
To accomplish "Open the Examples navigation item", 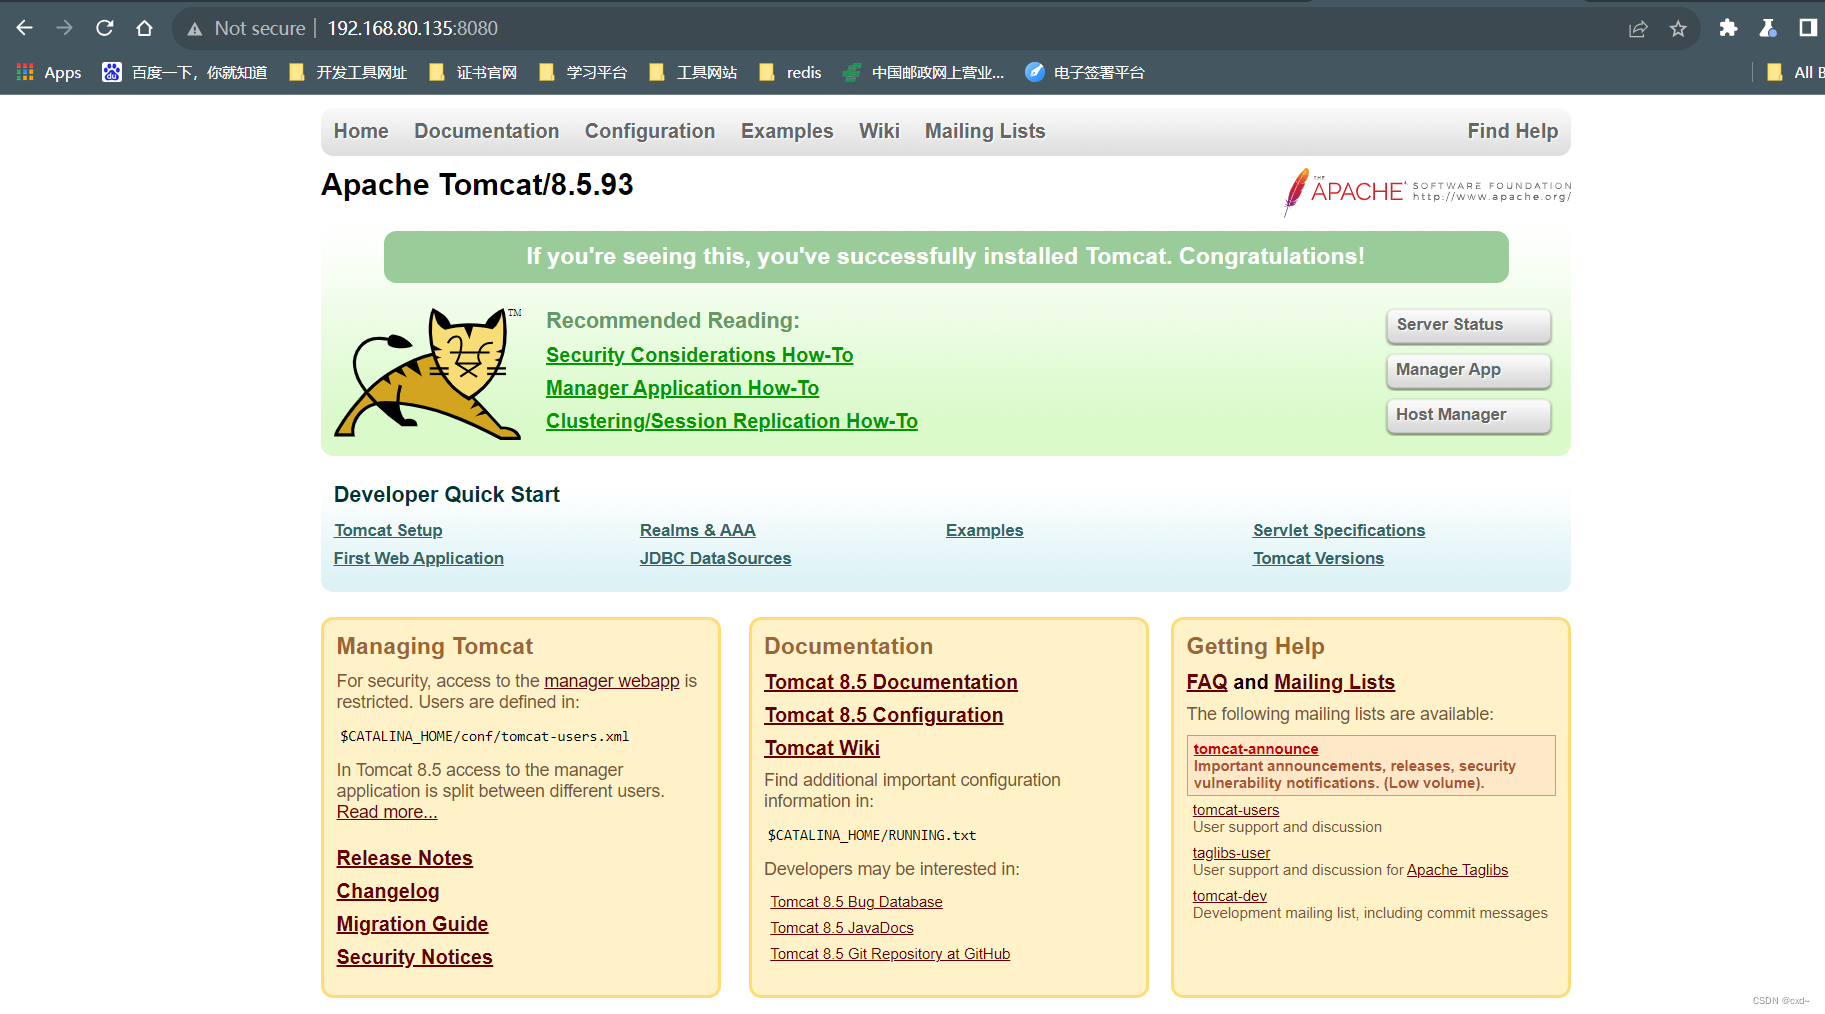I will click(x=787, y=131).
